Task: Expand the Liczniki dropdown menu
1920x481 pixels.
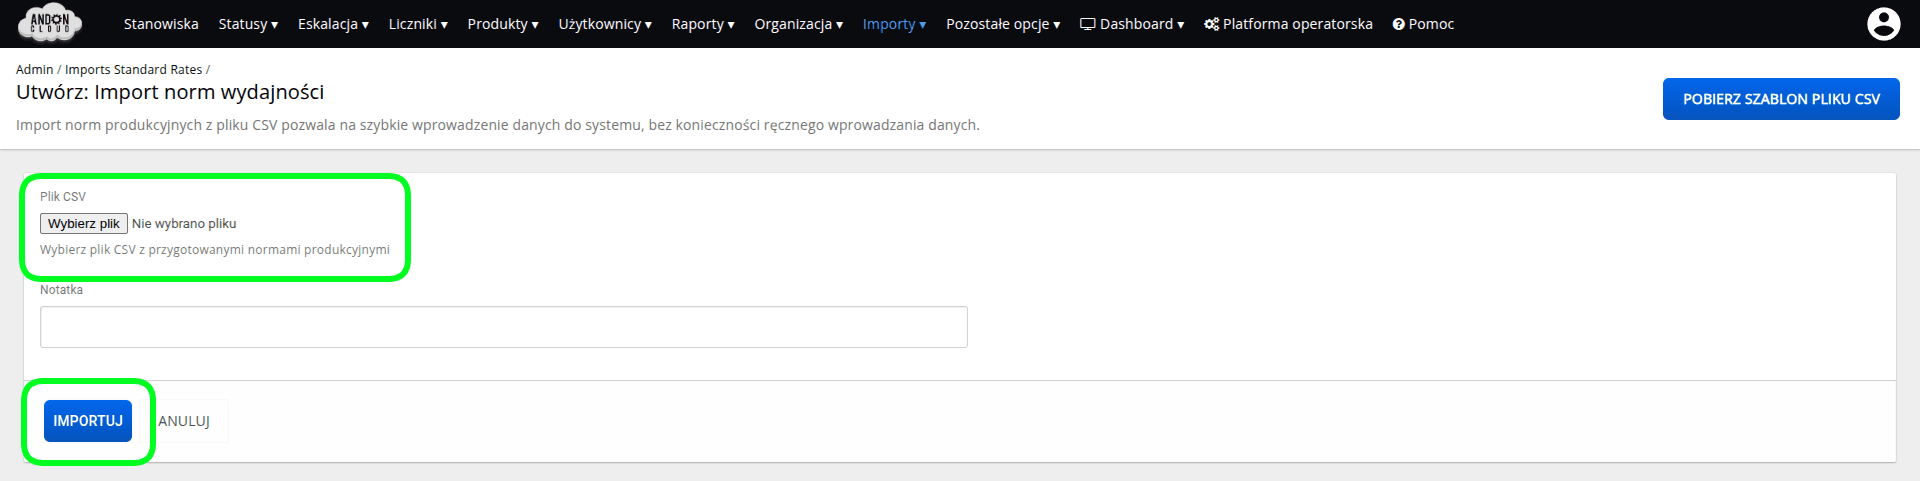Action: [418, 24]
